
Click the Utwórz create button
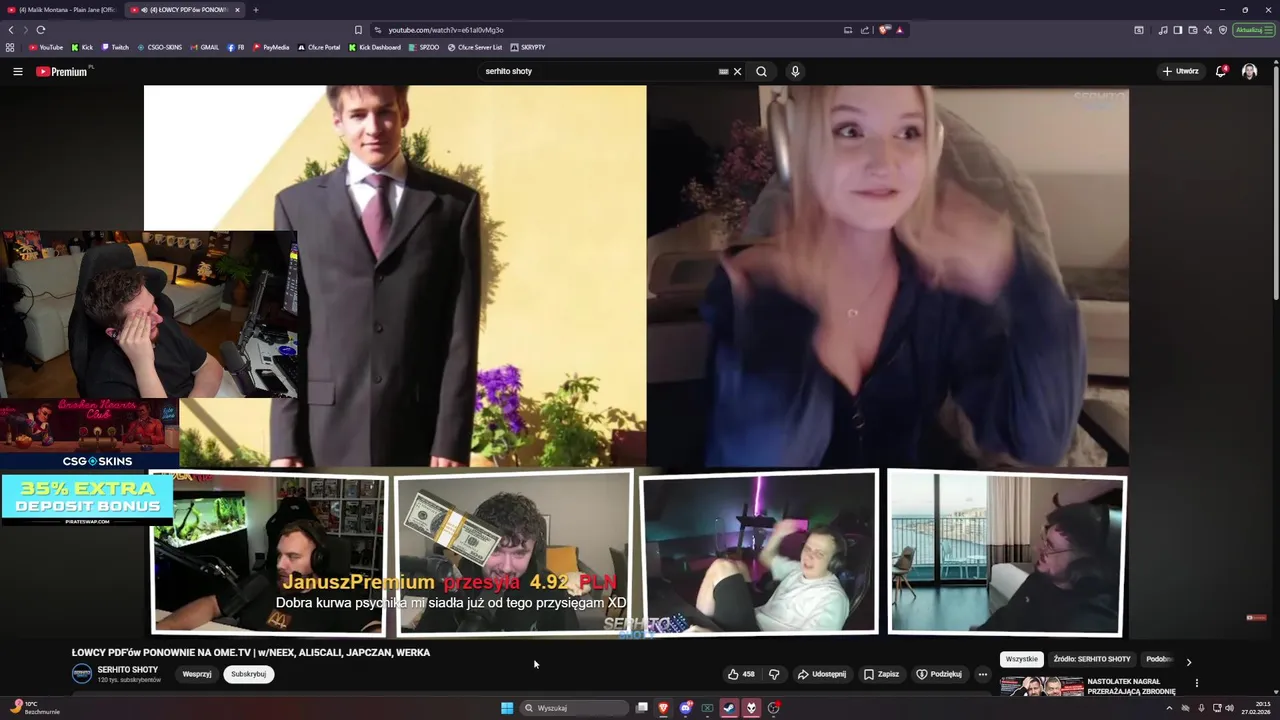(1181, 71)
